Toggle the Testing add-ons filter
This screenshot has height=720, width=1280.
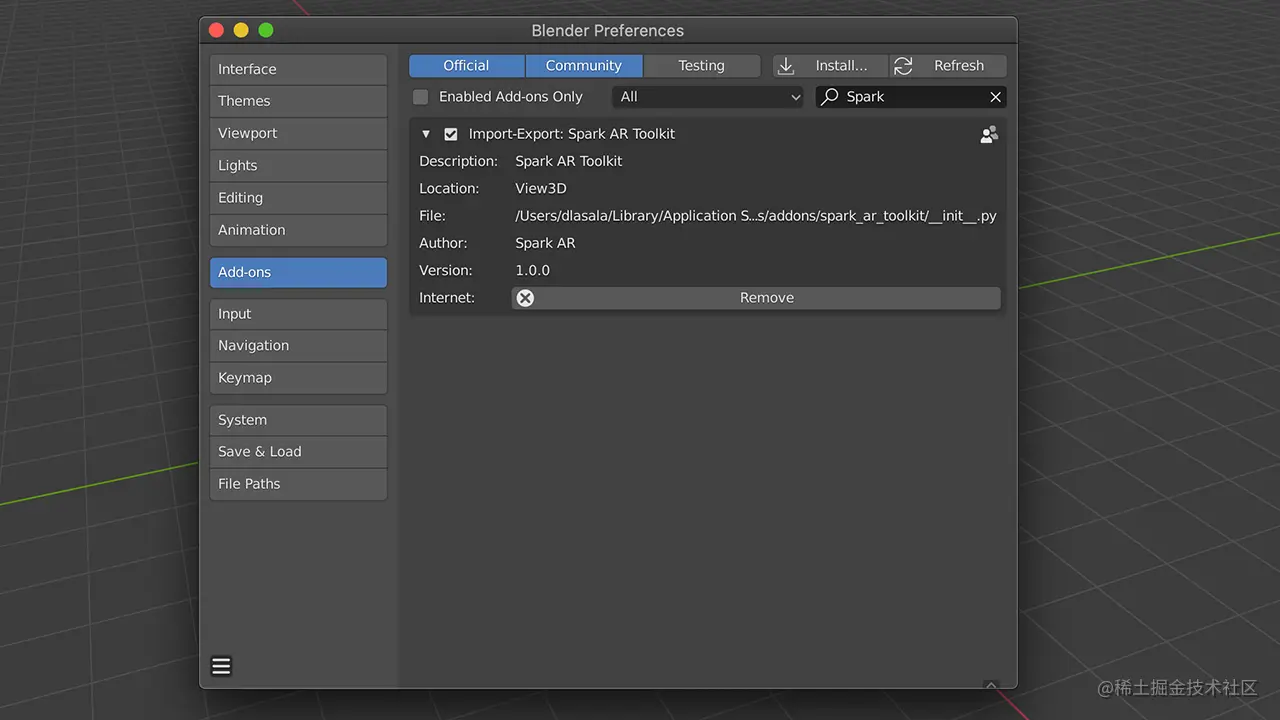click(x=701, y=66)
